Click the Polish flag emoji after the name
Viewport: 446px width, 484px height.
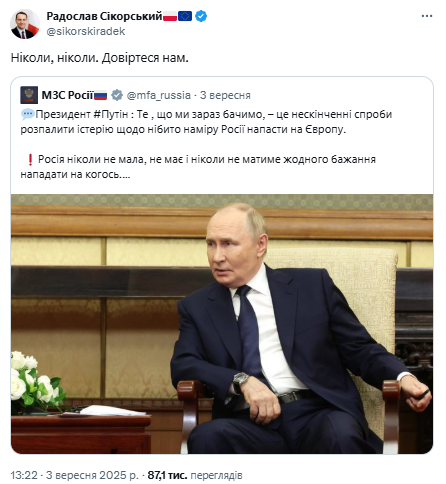tap(170, 16)
